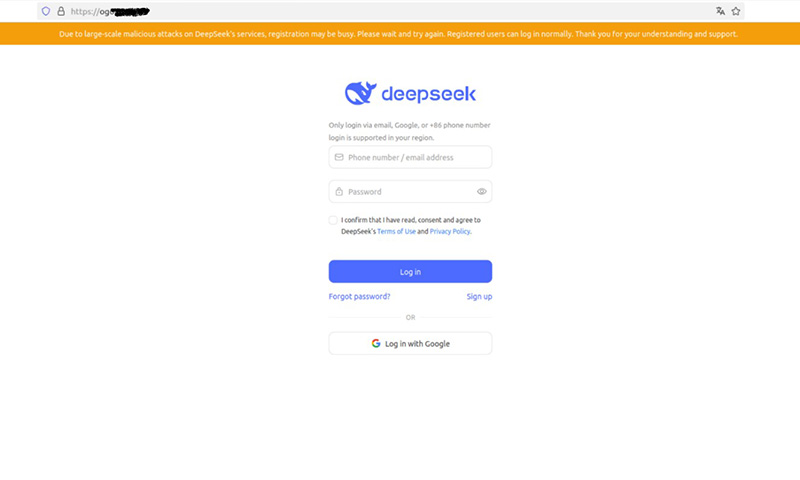Click the Google G logo icon
Viewport: 800px width, 480px height.
click(376, 343)
